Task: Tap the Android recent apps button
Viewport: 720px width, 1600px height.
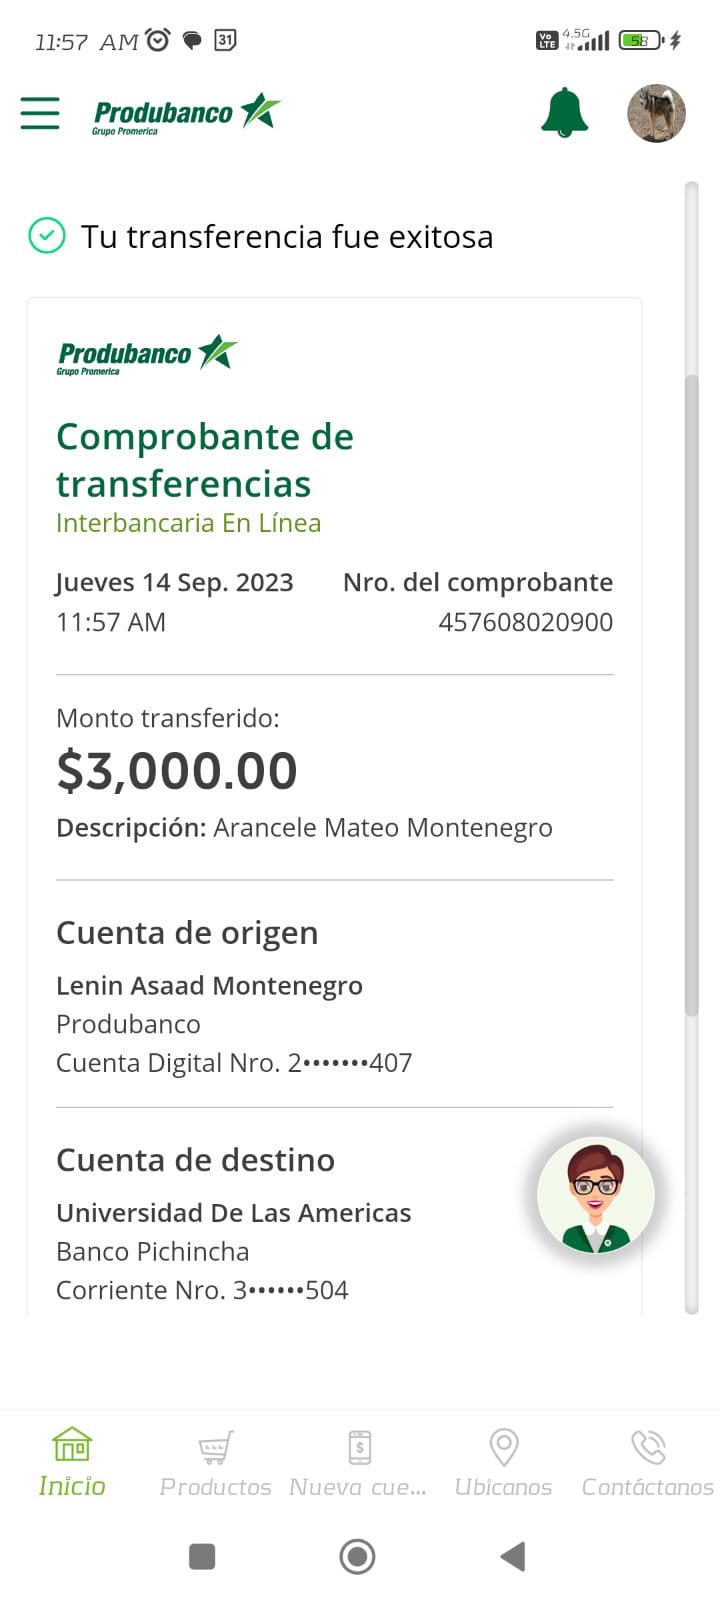Action: coord(202,1556)
